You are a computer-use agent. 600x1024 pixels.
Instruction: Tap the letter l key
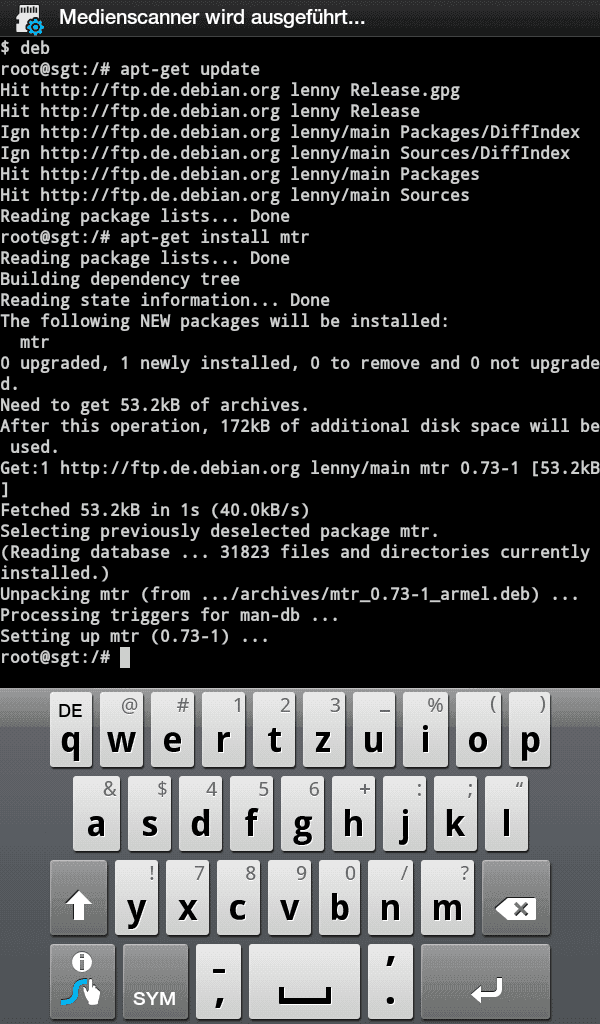(x=507, y=814)
